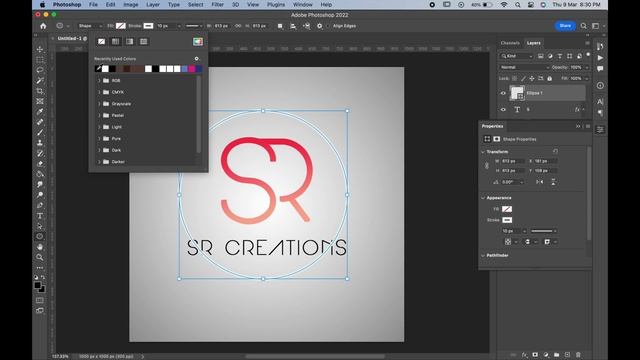The width and height of the screenshot is (640, 360).
Task: Click the stroke width field in options bar
Action: pos(166,26)
